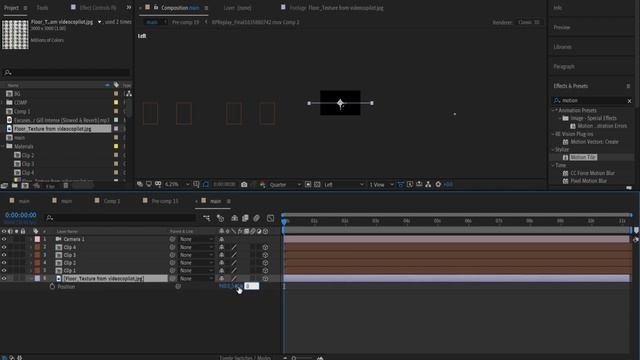Create a new composition from Project panel
This screenshot has height=360, width=640.
pos(25,186)
